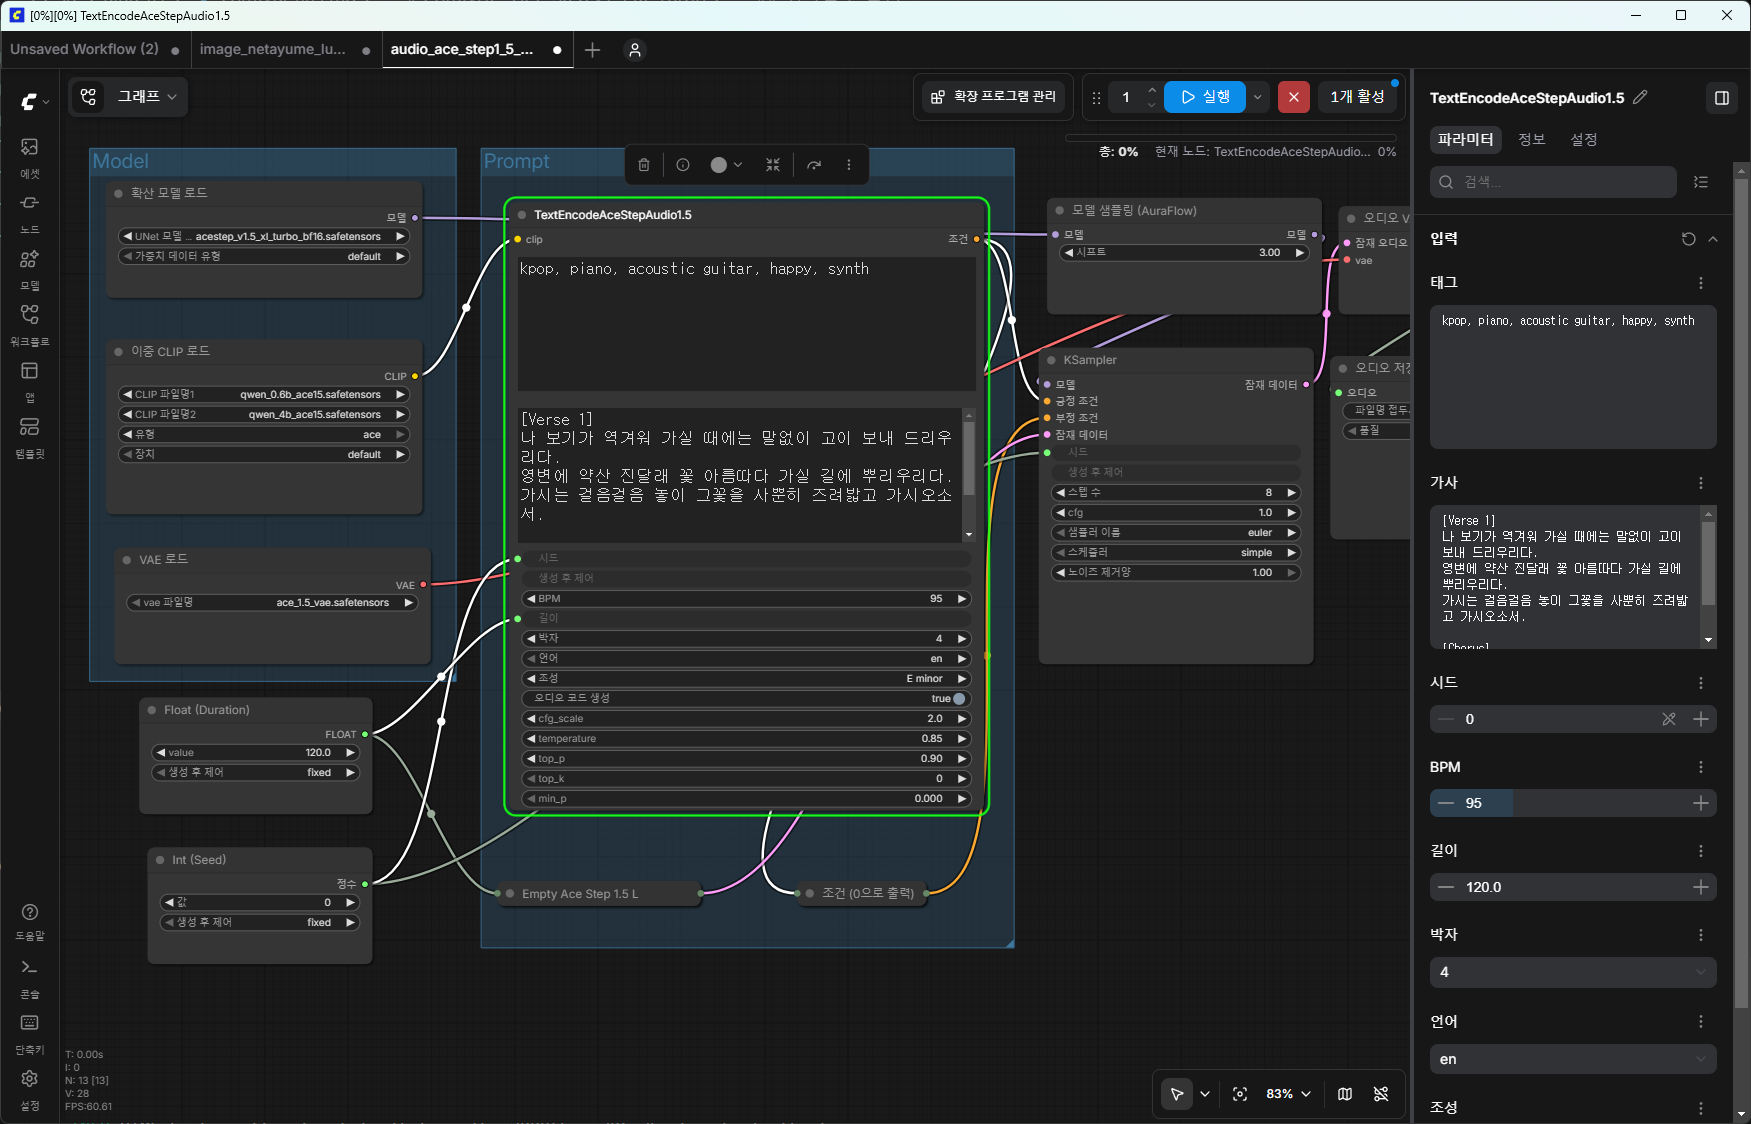This screenshot has height=1124, width=1751.
Task: Open the Assets sidebar icon
Action: 30,156
